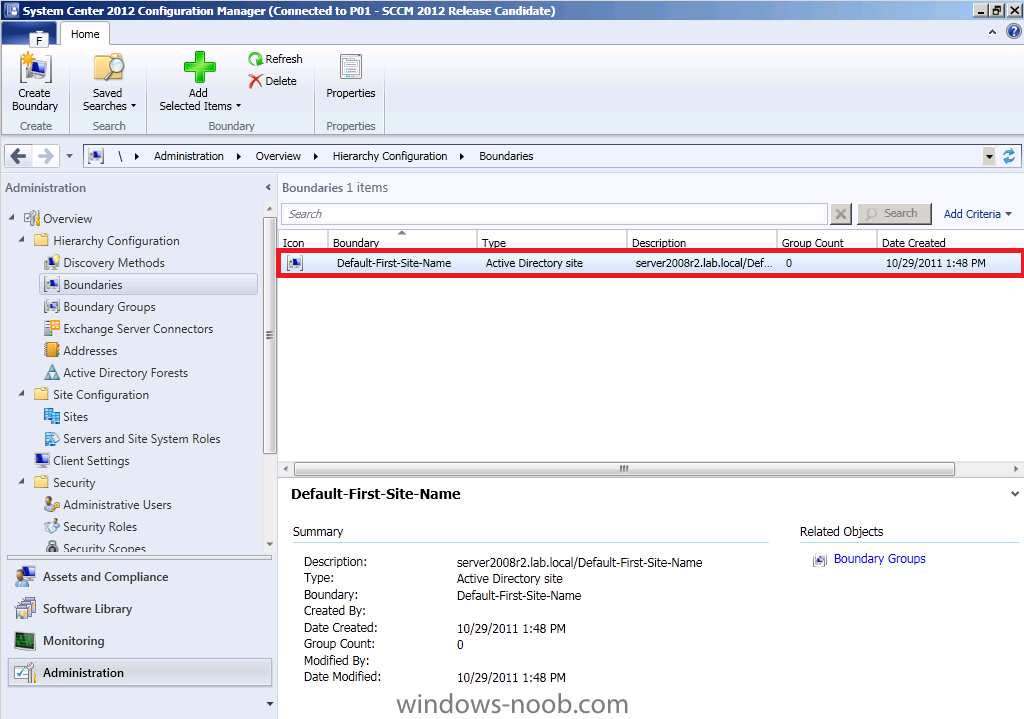
Task: Click Administration in the breadcrumb
Action: pos(189,156)
